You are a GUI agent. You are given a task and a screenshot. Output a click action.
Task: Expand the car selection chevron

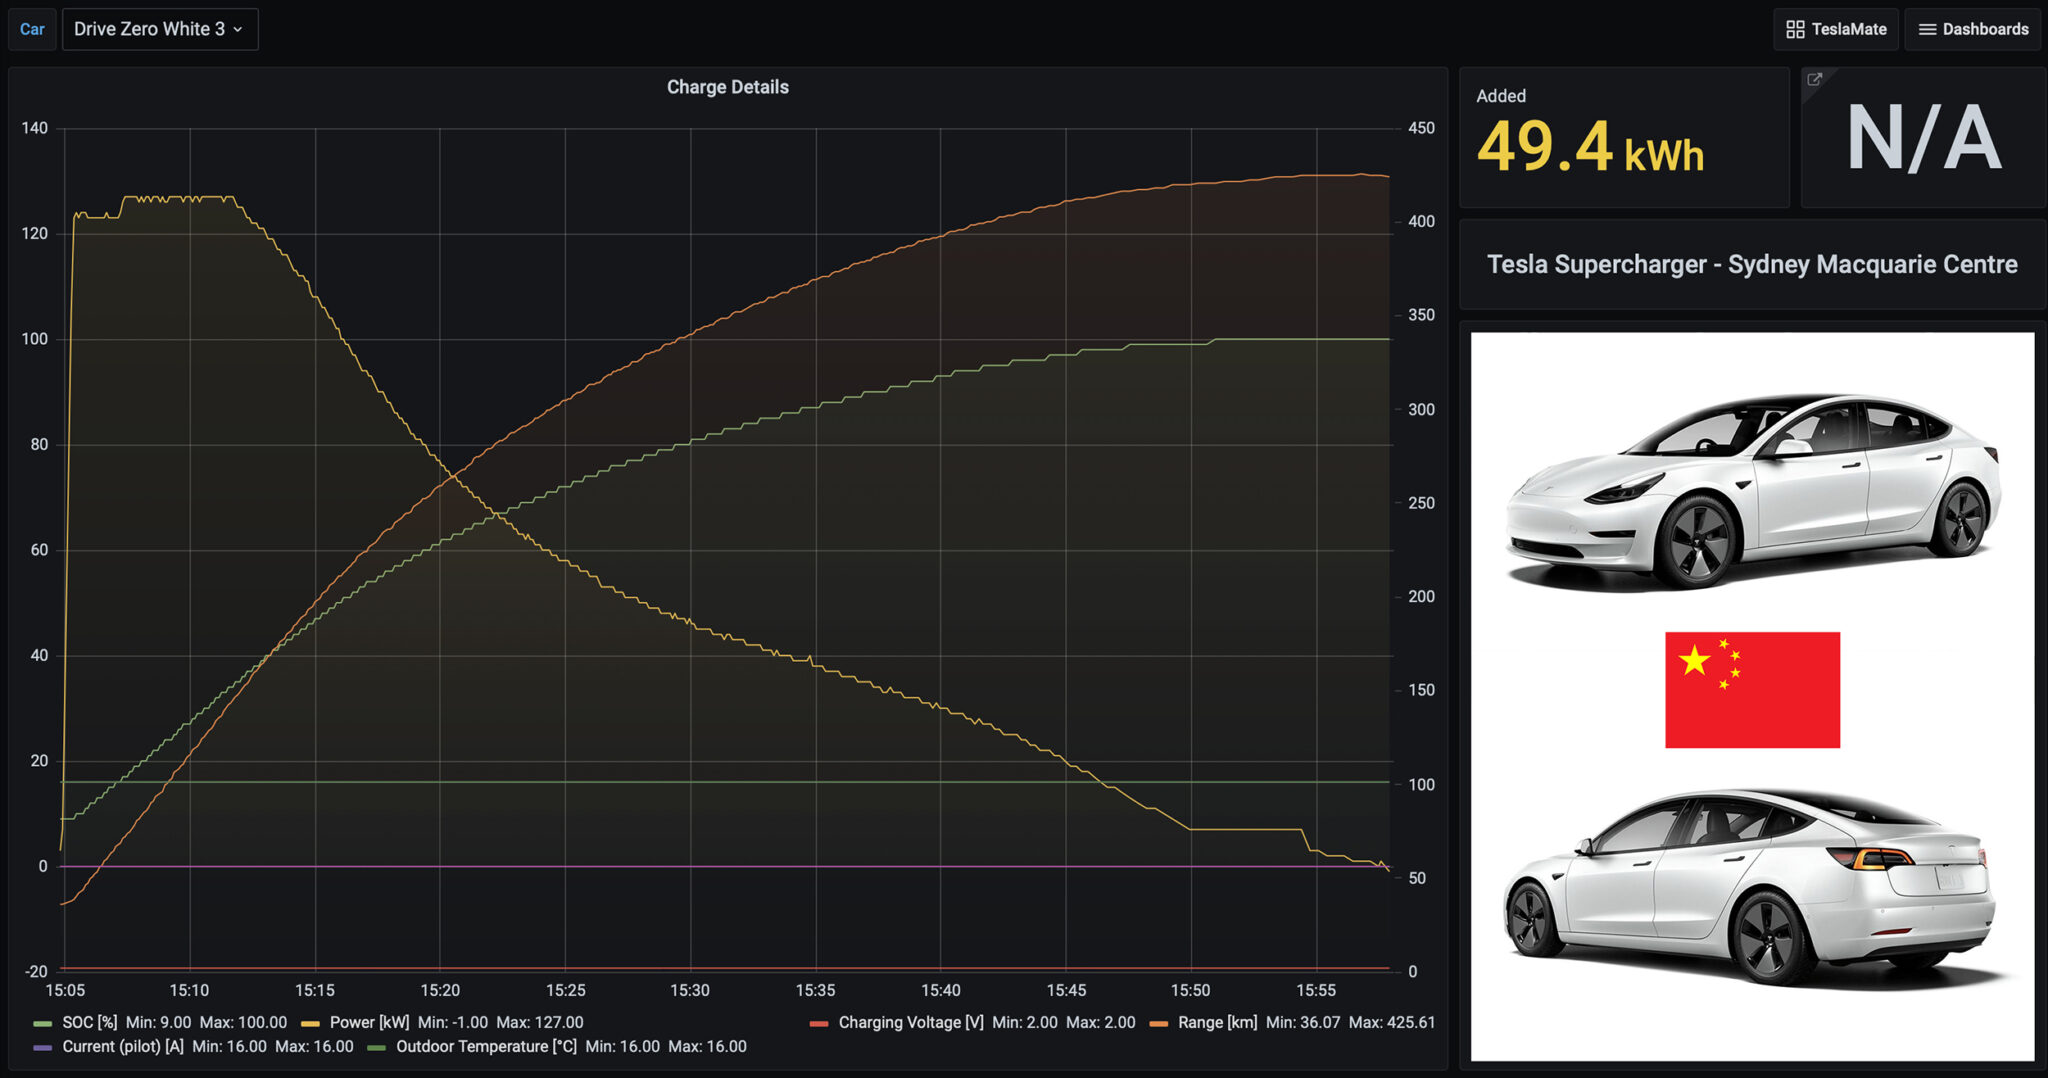coord(238,29)
